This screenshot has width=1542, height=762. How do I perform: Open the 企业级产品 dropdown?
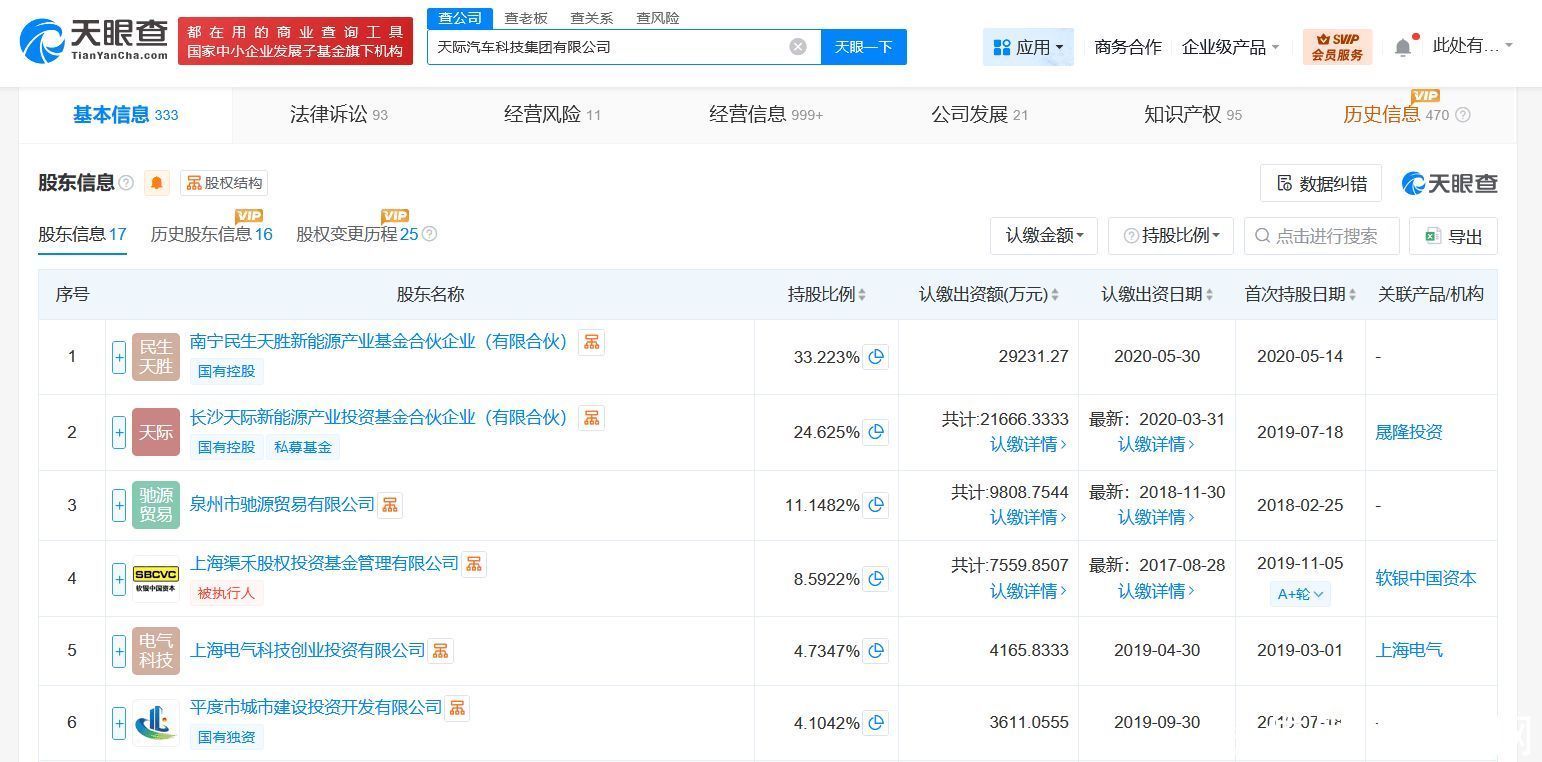pyautogui.click(x=1230, y=47)
